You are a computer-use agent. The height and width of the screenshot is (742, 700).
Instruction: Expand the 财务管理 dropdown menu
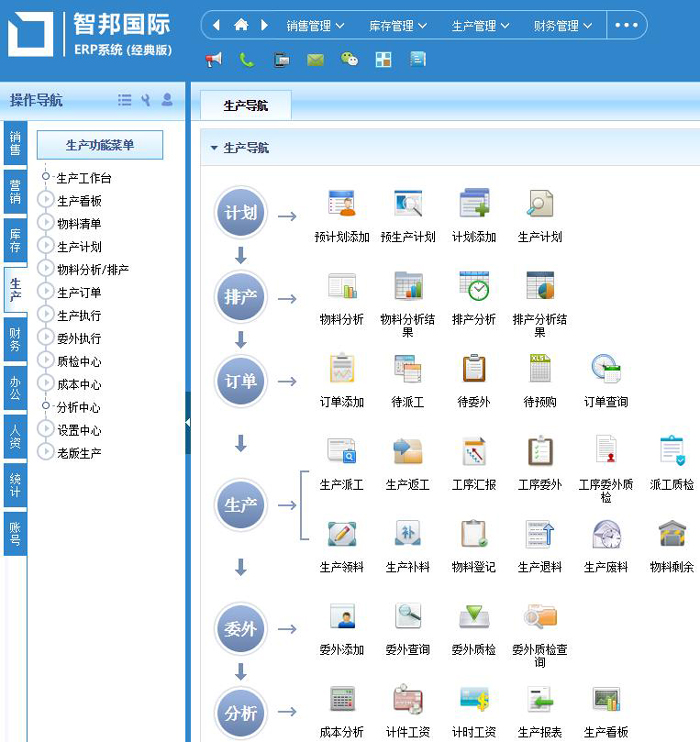point(563,25)
